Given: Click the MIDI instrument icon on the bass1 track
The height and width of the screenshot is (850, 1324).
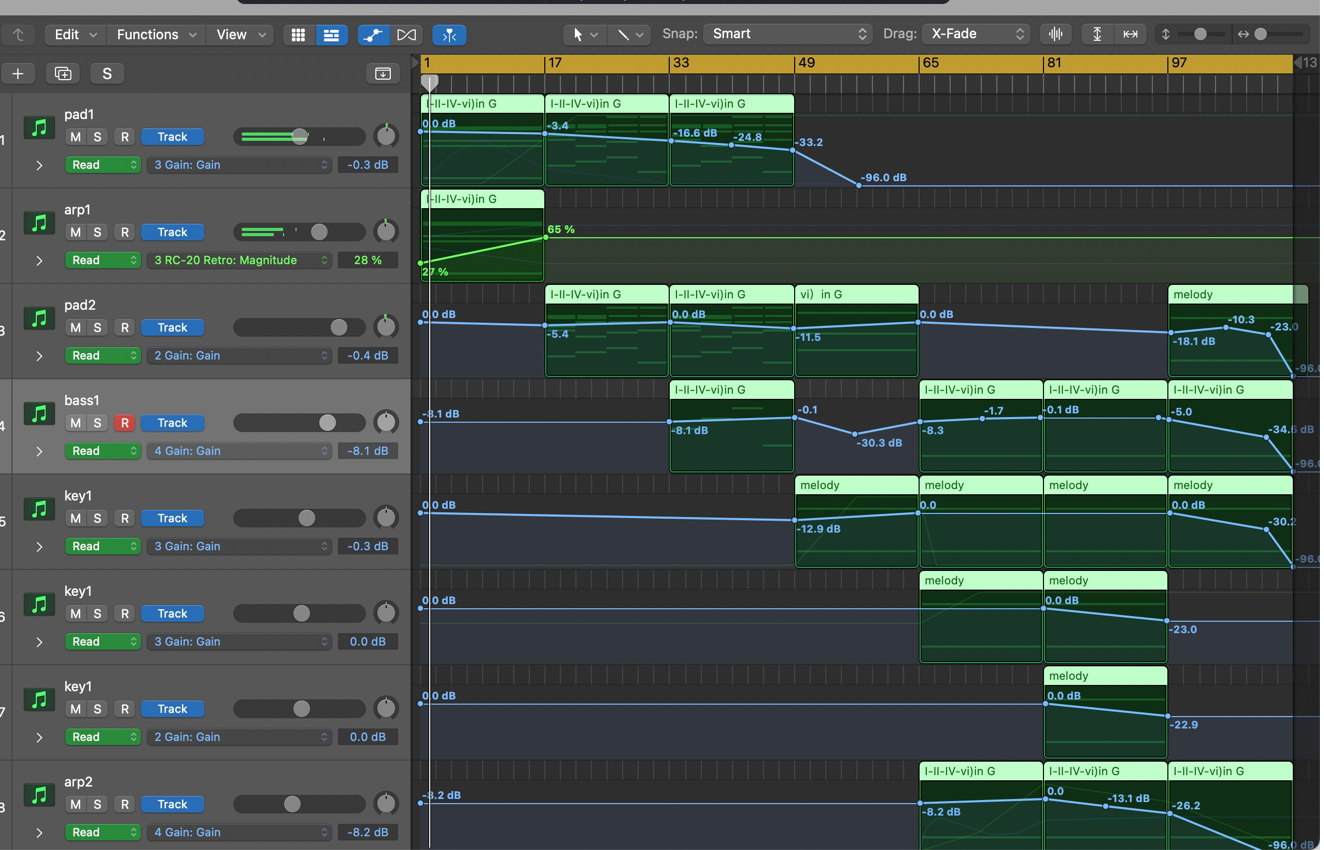Looking at the screenshot, I should click(x=38, y=412).
